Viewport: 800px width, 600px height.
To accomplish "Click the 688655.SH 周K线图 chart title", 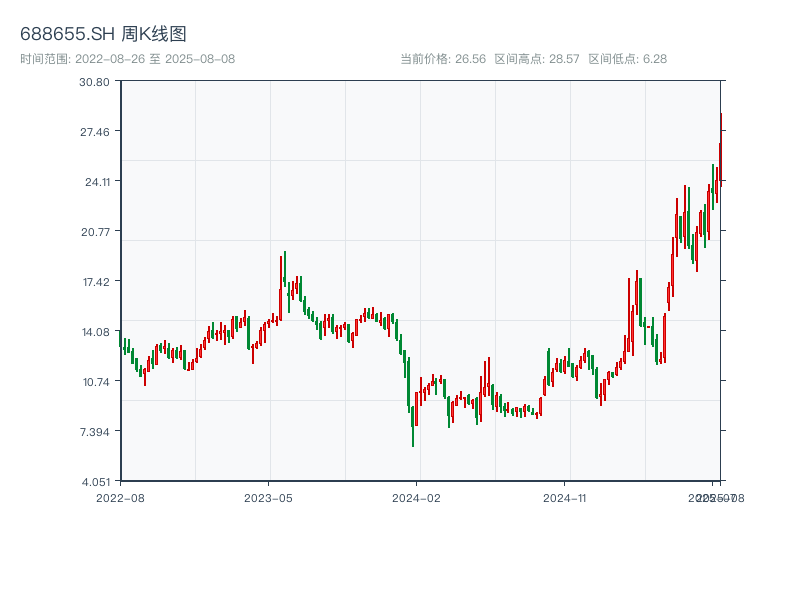I will (103, 34).
